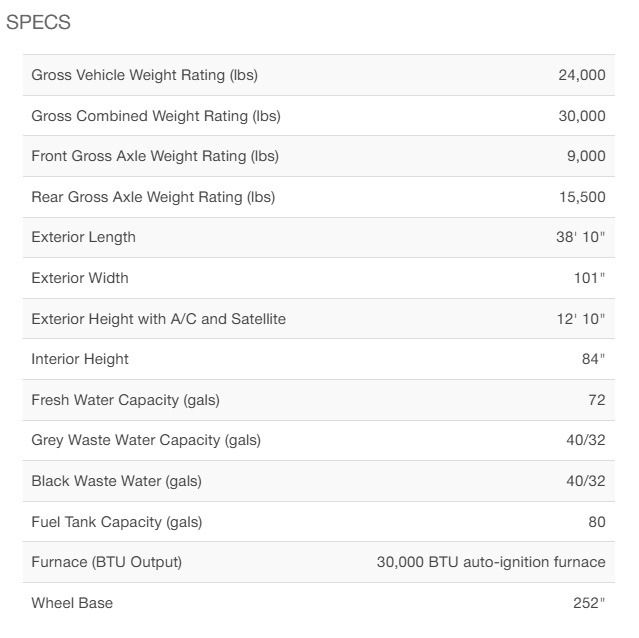This screenshot has width=639, height=638.
Task: Click the Rear Gross Axle Weight Rating label
Action: [153, 197]
